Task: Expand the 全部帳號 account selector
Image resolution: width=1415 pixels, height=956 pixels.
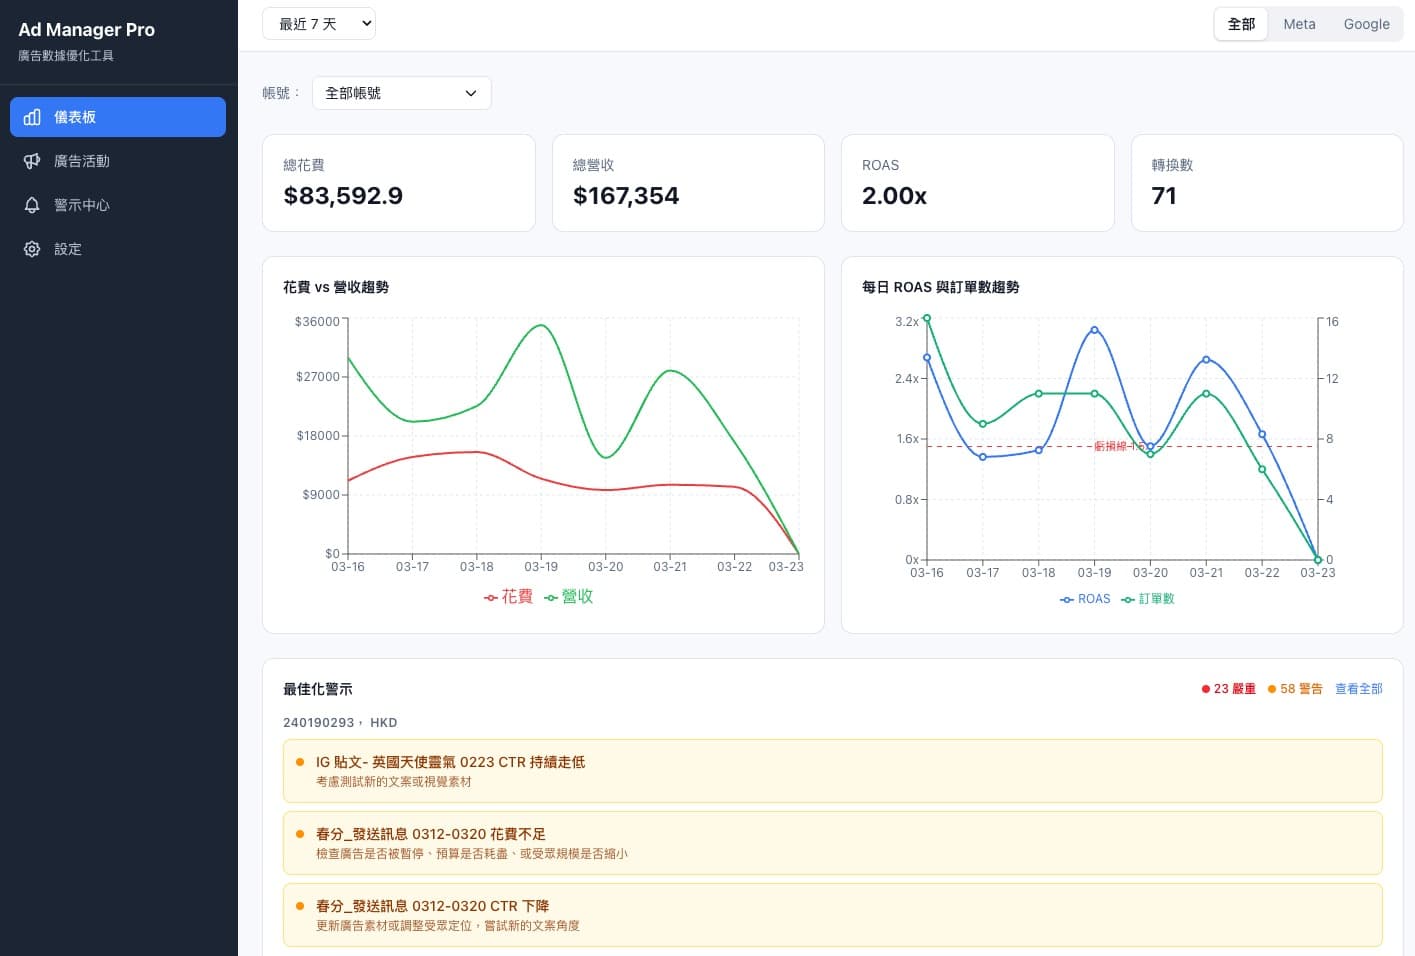Action: pos(401,92)
